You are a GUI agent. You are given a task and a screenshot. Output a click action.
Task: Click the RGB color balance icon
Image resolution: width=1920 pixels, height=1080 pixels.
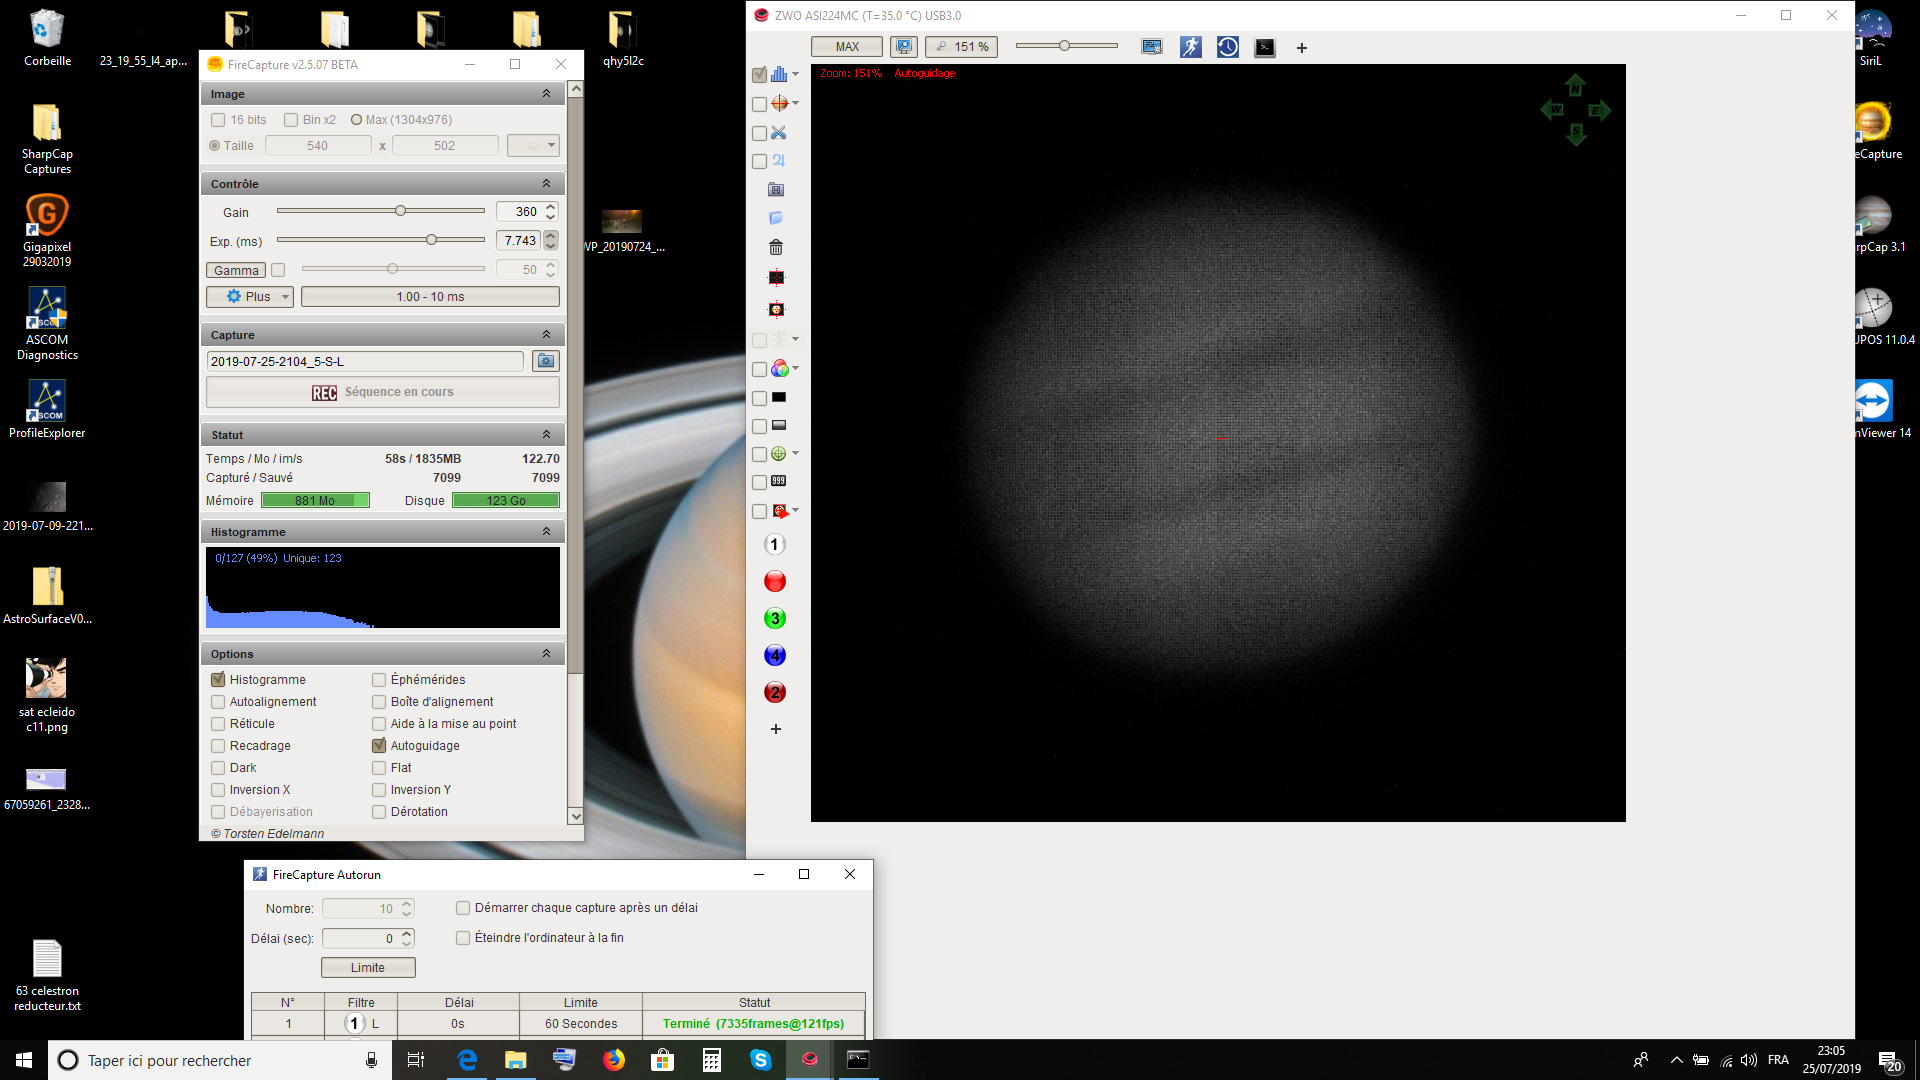click(780, 369)
